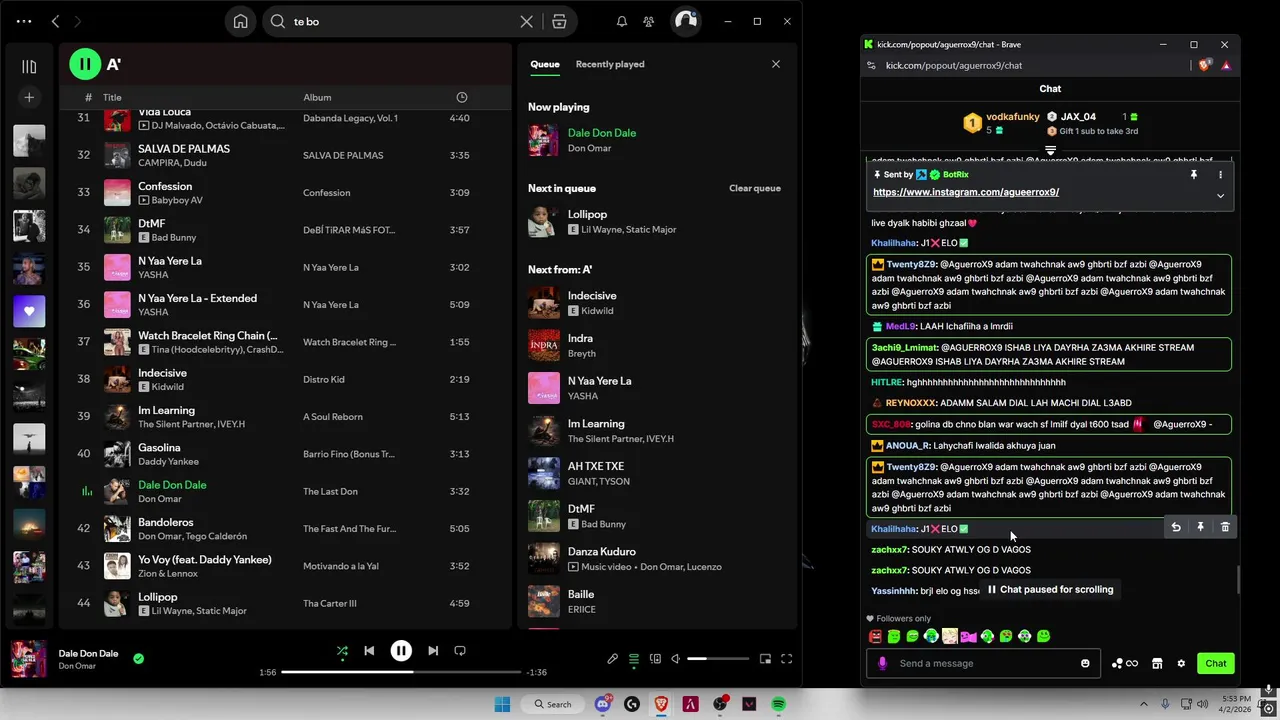Open the site settings icon in Brave's address bar
The height and width of the screenshot is (720, 1280).
(x=871, y=65)
